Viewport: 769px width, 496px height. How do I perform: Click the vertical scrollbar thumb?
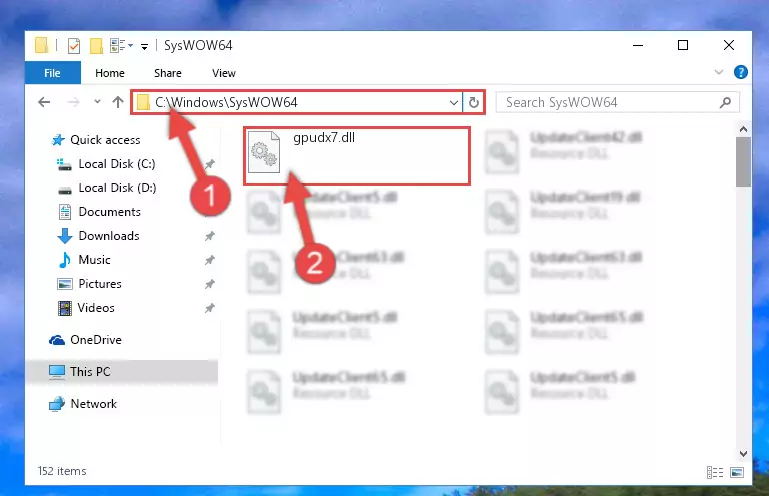[743, 162]
